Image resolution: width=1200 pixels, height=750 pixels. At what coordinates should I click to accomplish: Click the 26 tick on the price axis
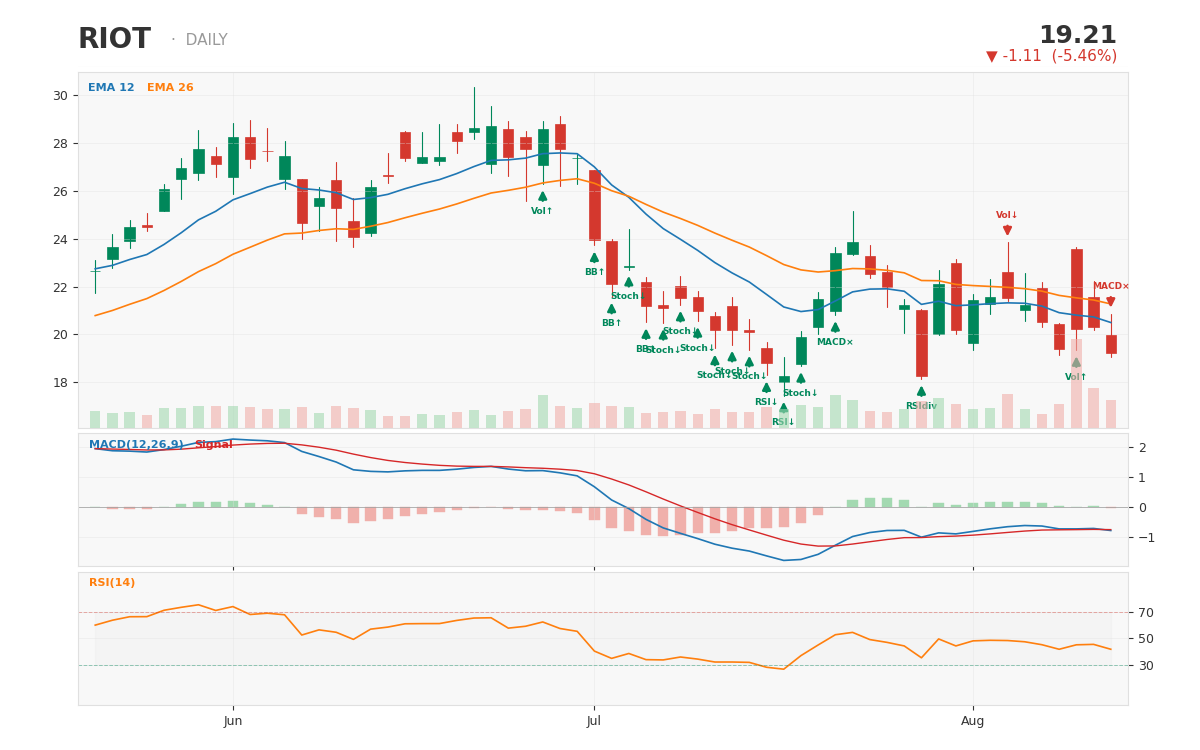(x=60, y=192)
